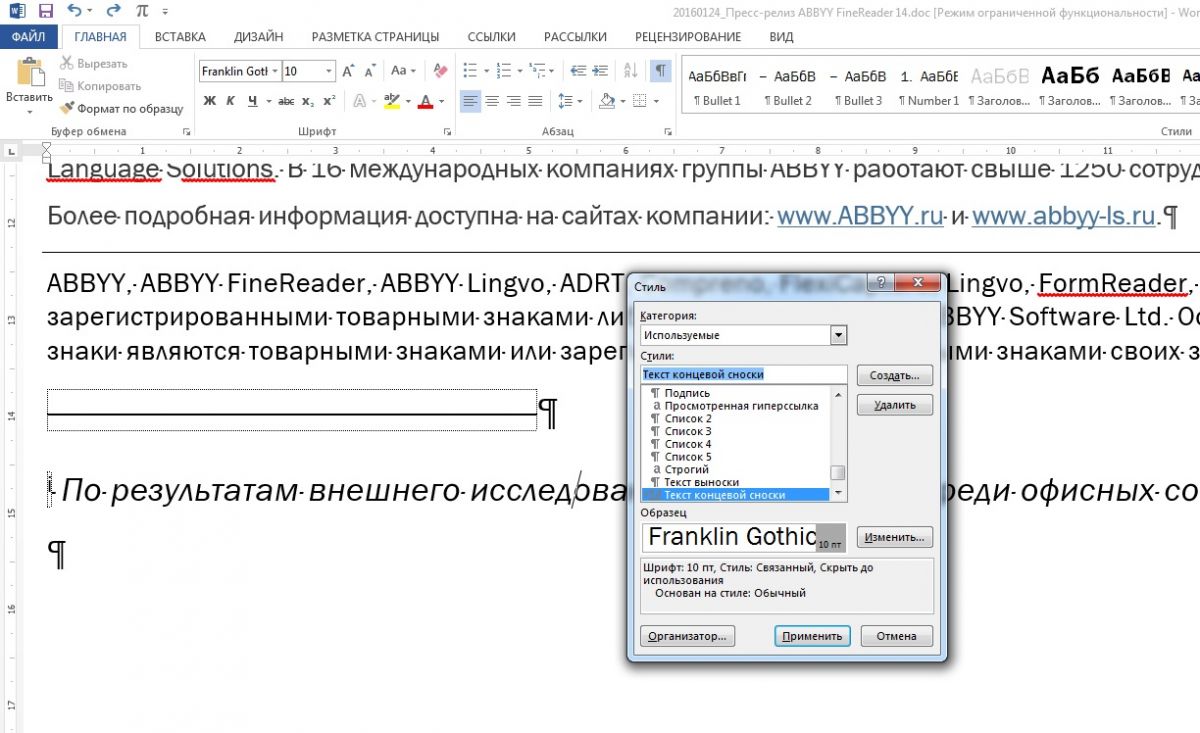1200x733 pixels.
Task: Click the Paste (Вставить) clipboard icon
Action: [x=29, y=74]
